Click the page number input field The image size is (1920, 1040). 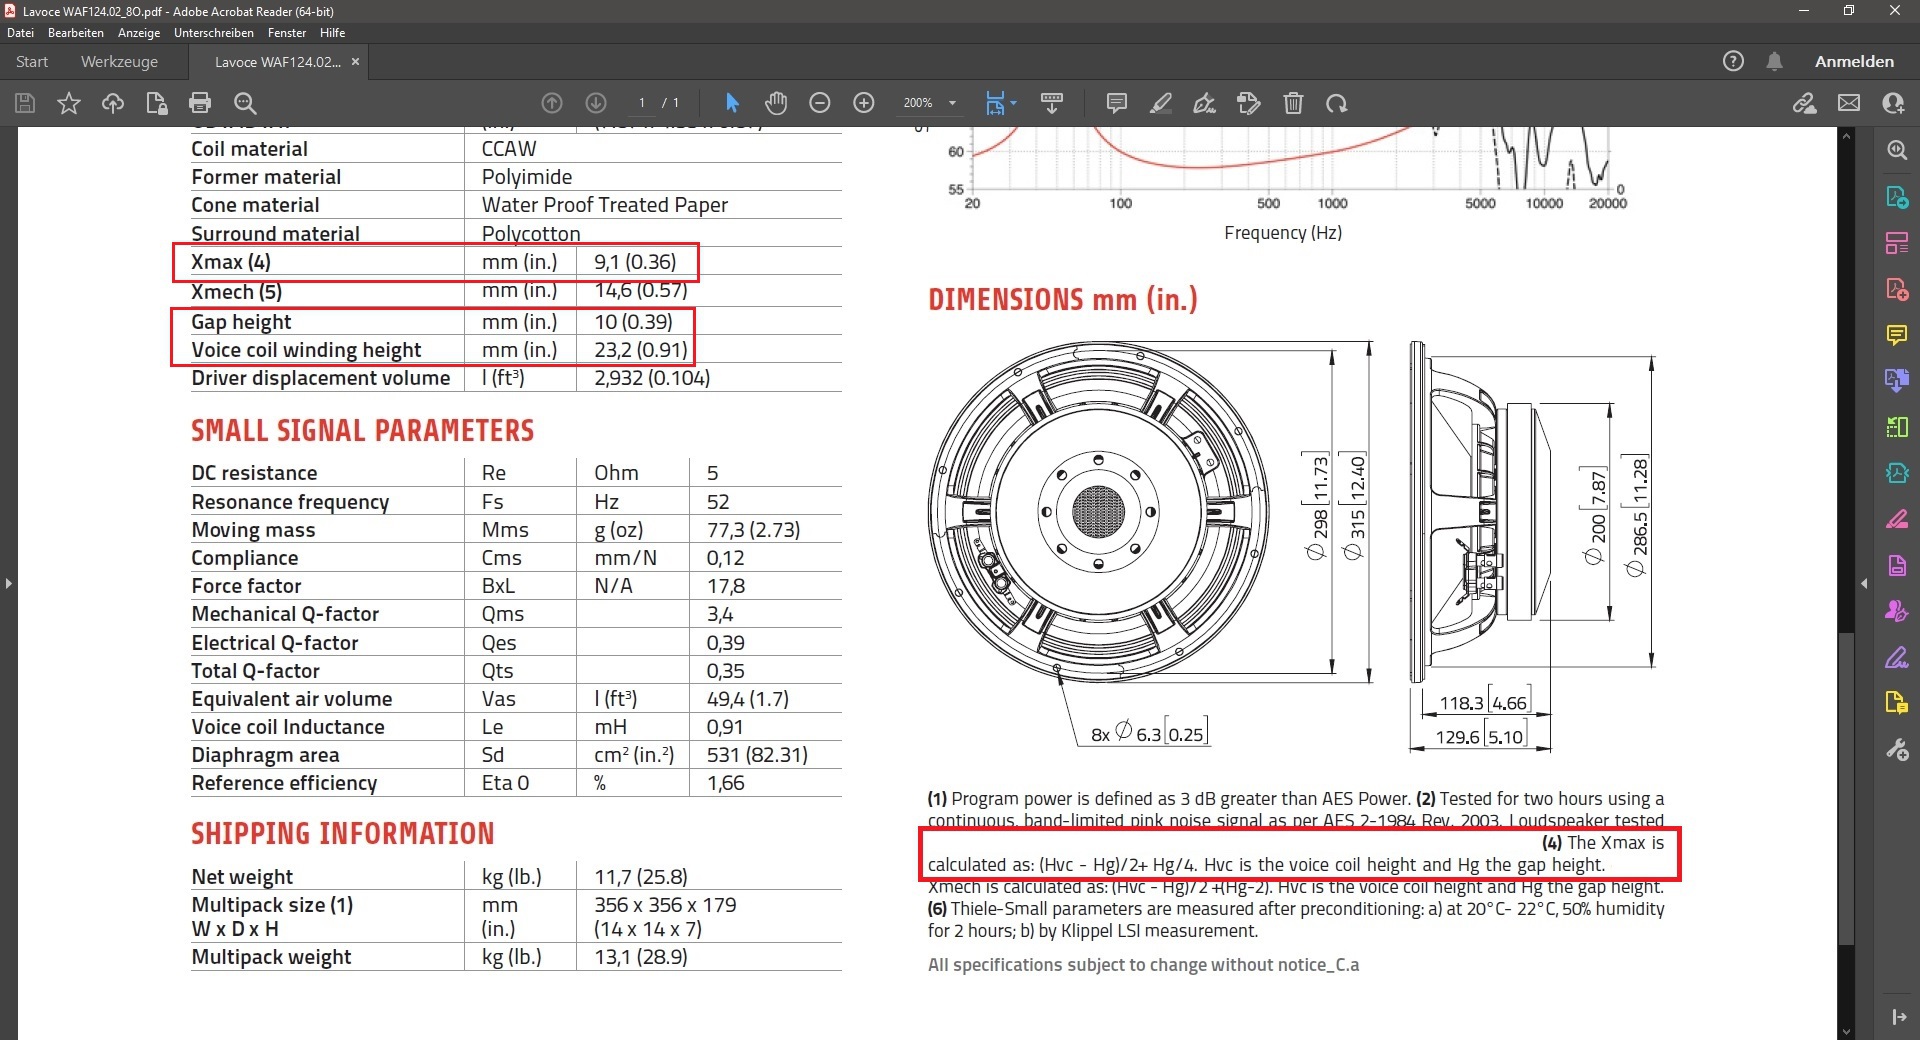642,103
